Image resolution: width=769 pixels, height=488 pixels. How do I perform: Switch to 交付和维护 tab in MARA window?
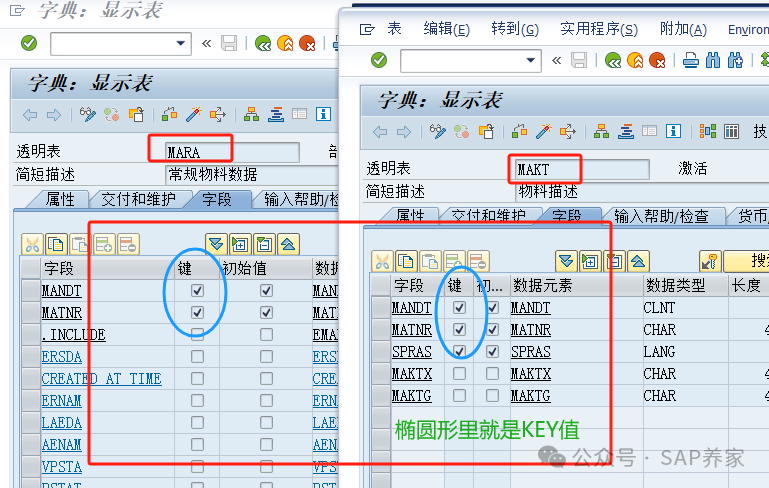click(138, 199)
